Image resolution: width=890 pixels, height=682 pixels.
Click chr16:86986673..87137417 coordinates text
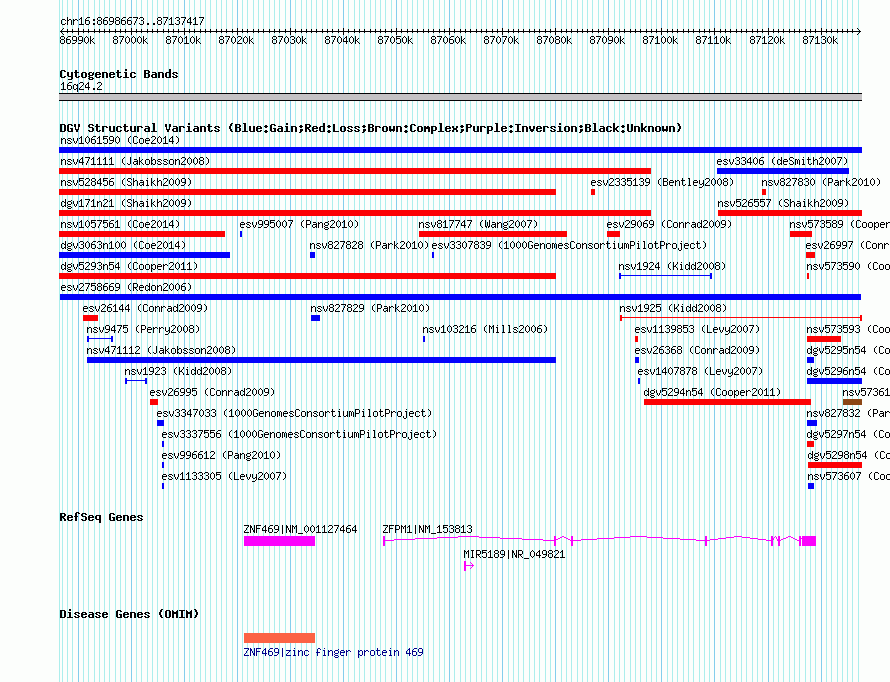132,21
